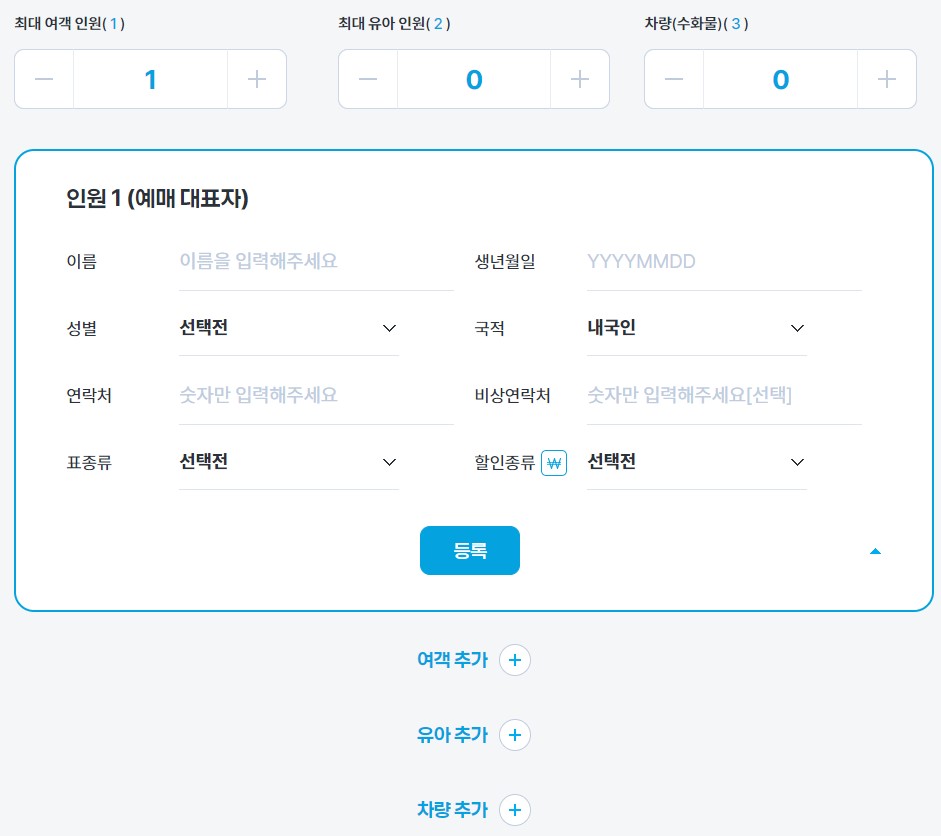Click the plus icon beside 여객 추가
This screenshot has height=836, width=941.
tap(515, 660)
